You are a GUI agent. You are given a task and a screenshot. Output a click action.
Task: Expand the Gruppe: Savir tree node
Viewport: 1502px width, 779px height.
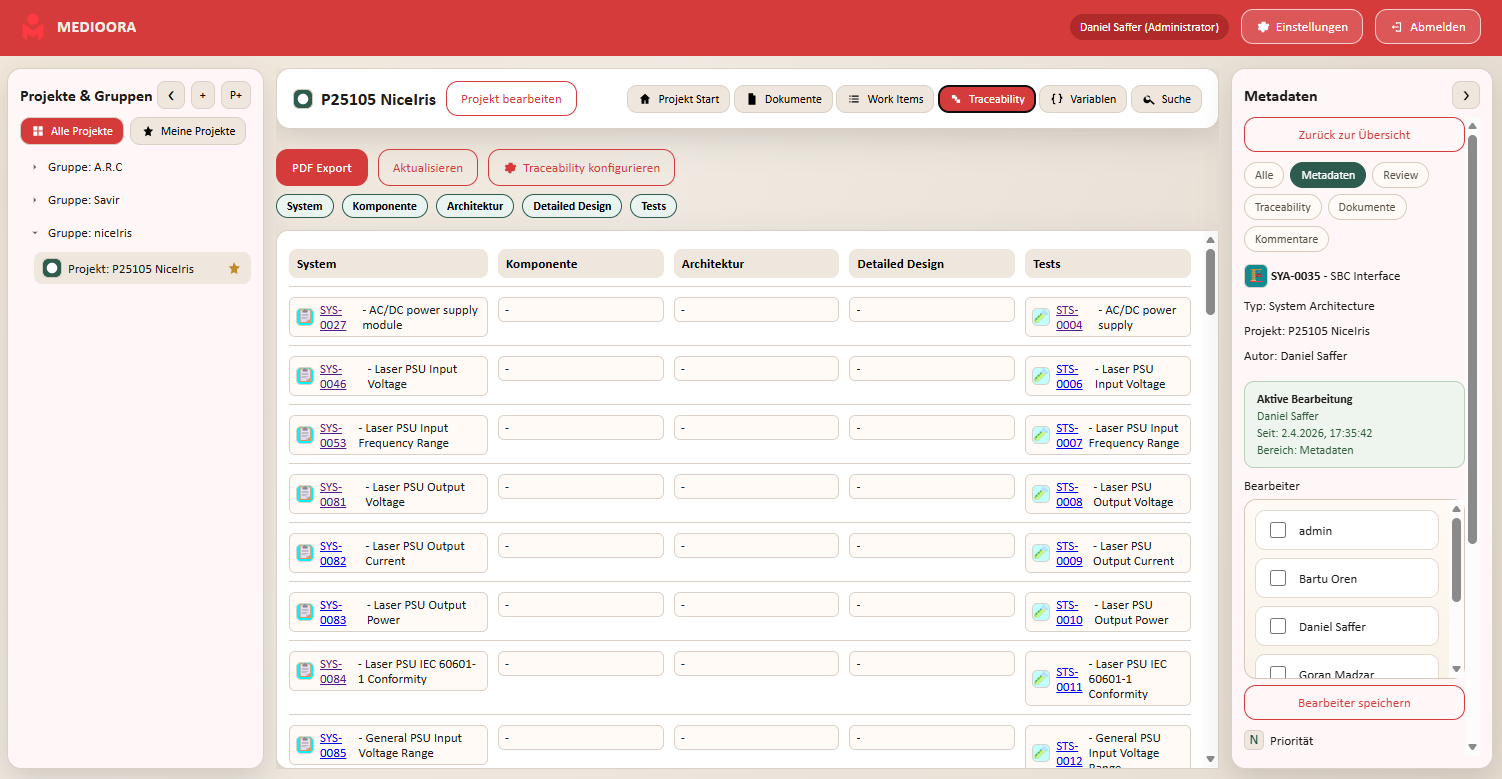pyautogui.click(x=35, y=200)
